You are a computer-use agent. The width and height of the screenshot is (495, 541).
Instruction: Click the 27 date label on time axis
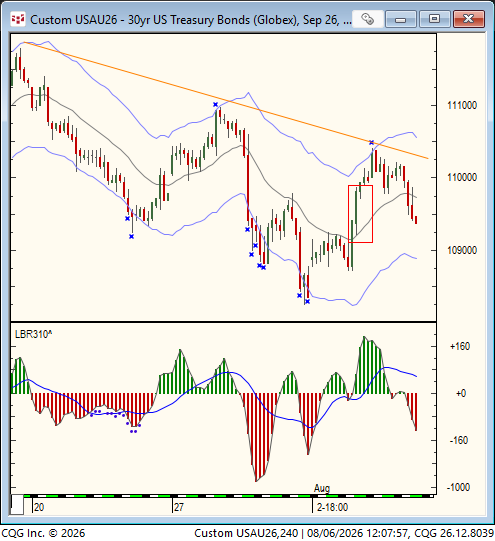click(179, 507)
